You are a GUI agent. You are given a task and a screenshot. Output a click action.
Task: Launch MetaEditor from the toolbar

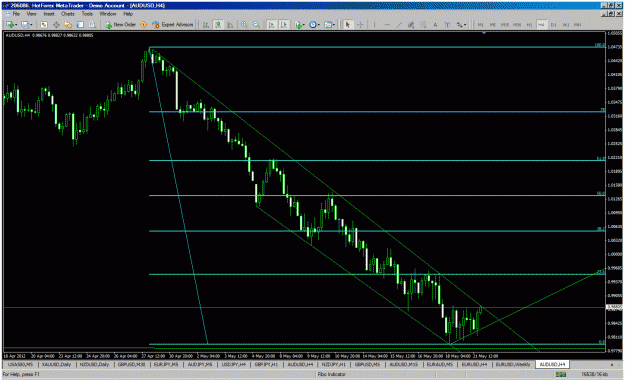tap(143, 25)
